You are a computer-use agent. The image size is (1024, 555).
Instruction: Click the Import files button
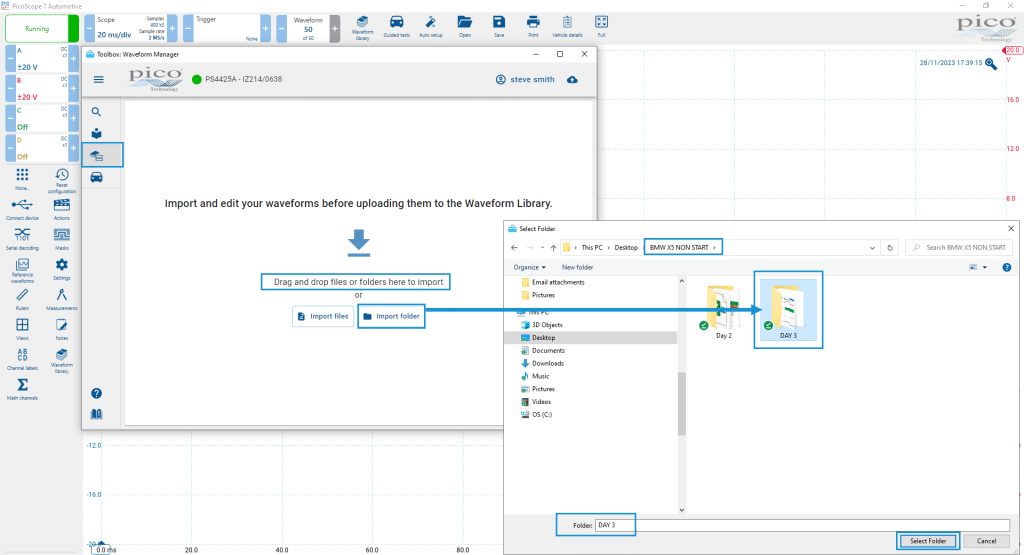(323, 316)
